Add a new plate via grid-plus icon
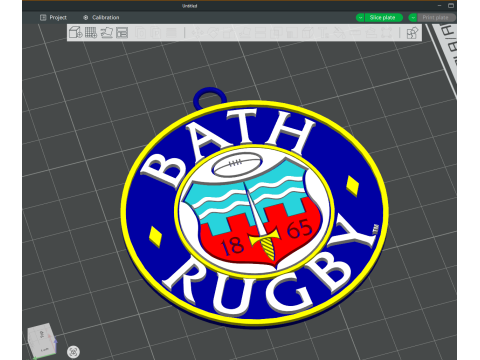Screen dimensions: 480x360 point(91,32)
